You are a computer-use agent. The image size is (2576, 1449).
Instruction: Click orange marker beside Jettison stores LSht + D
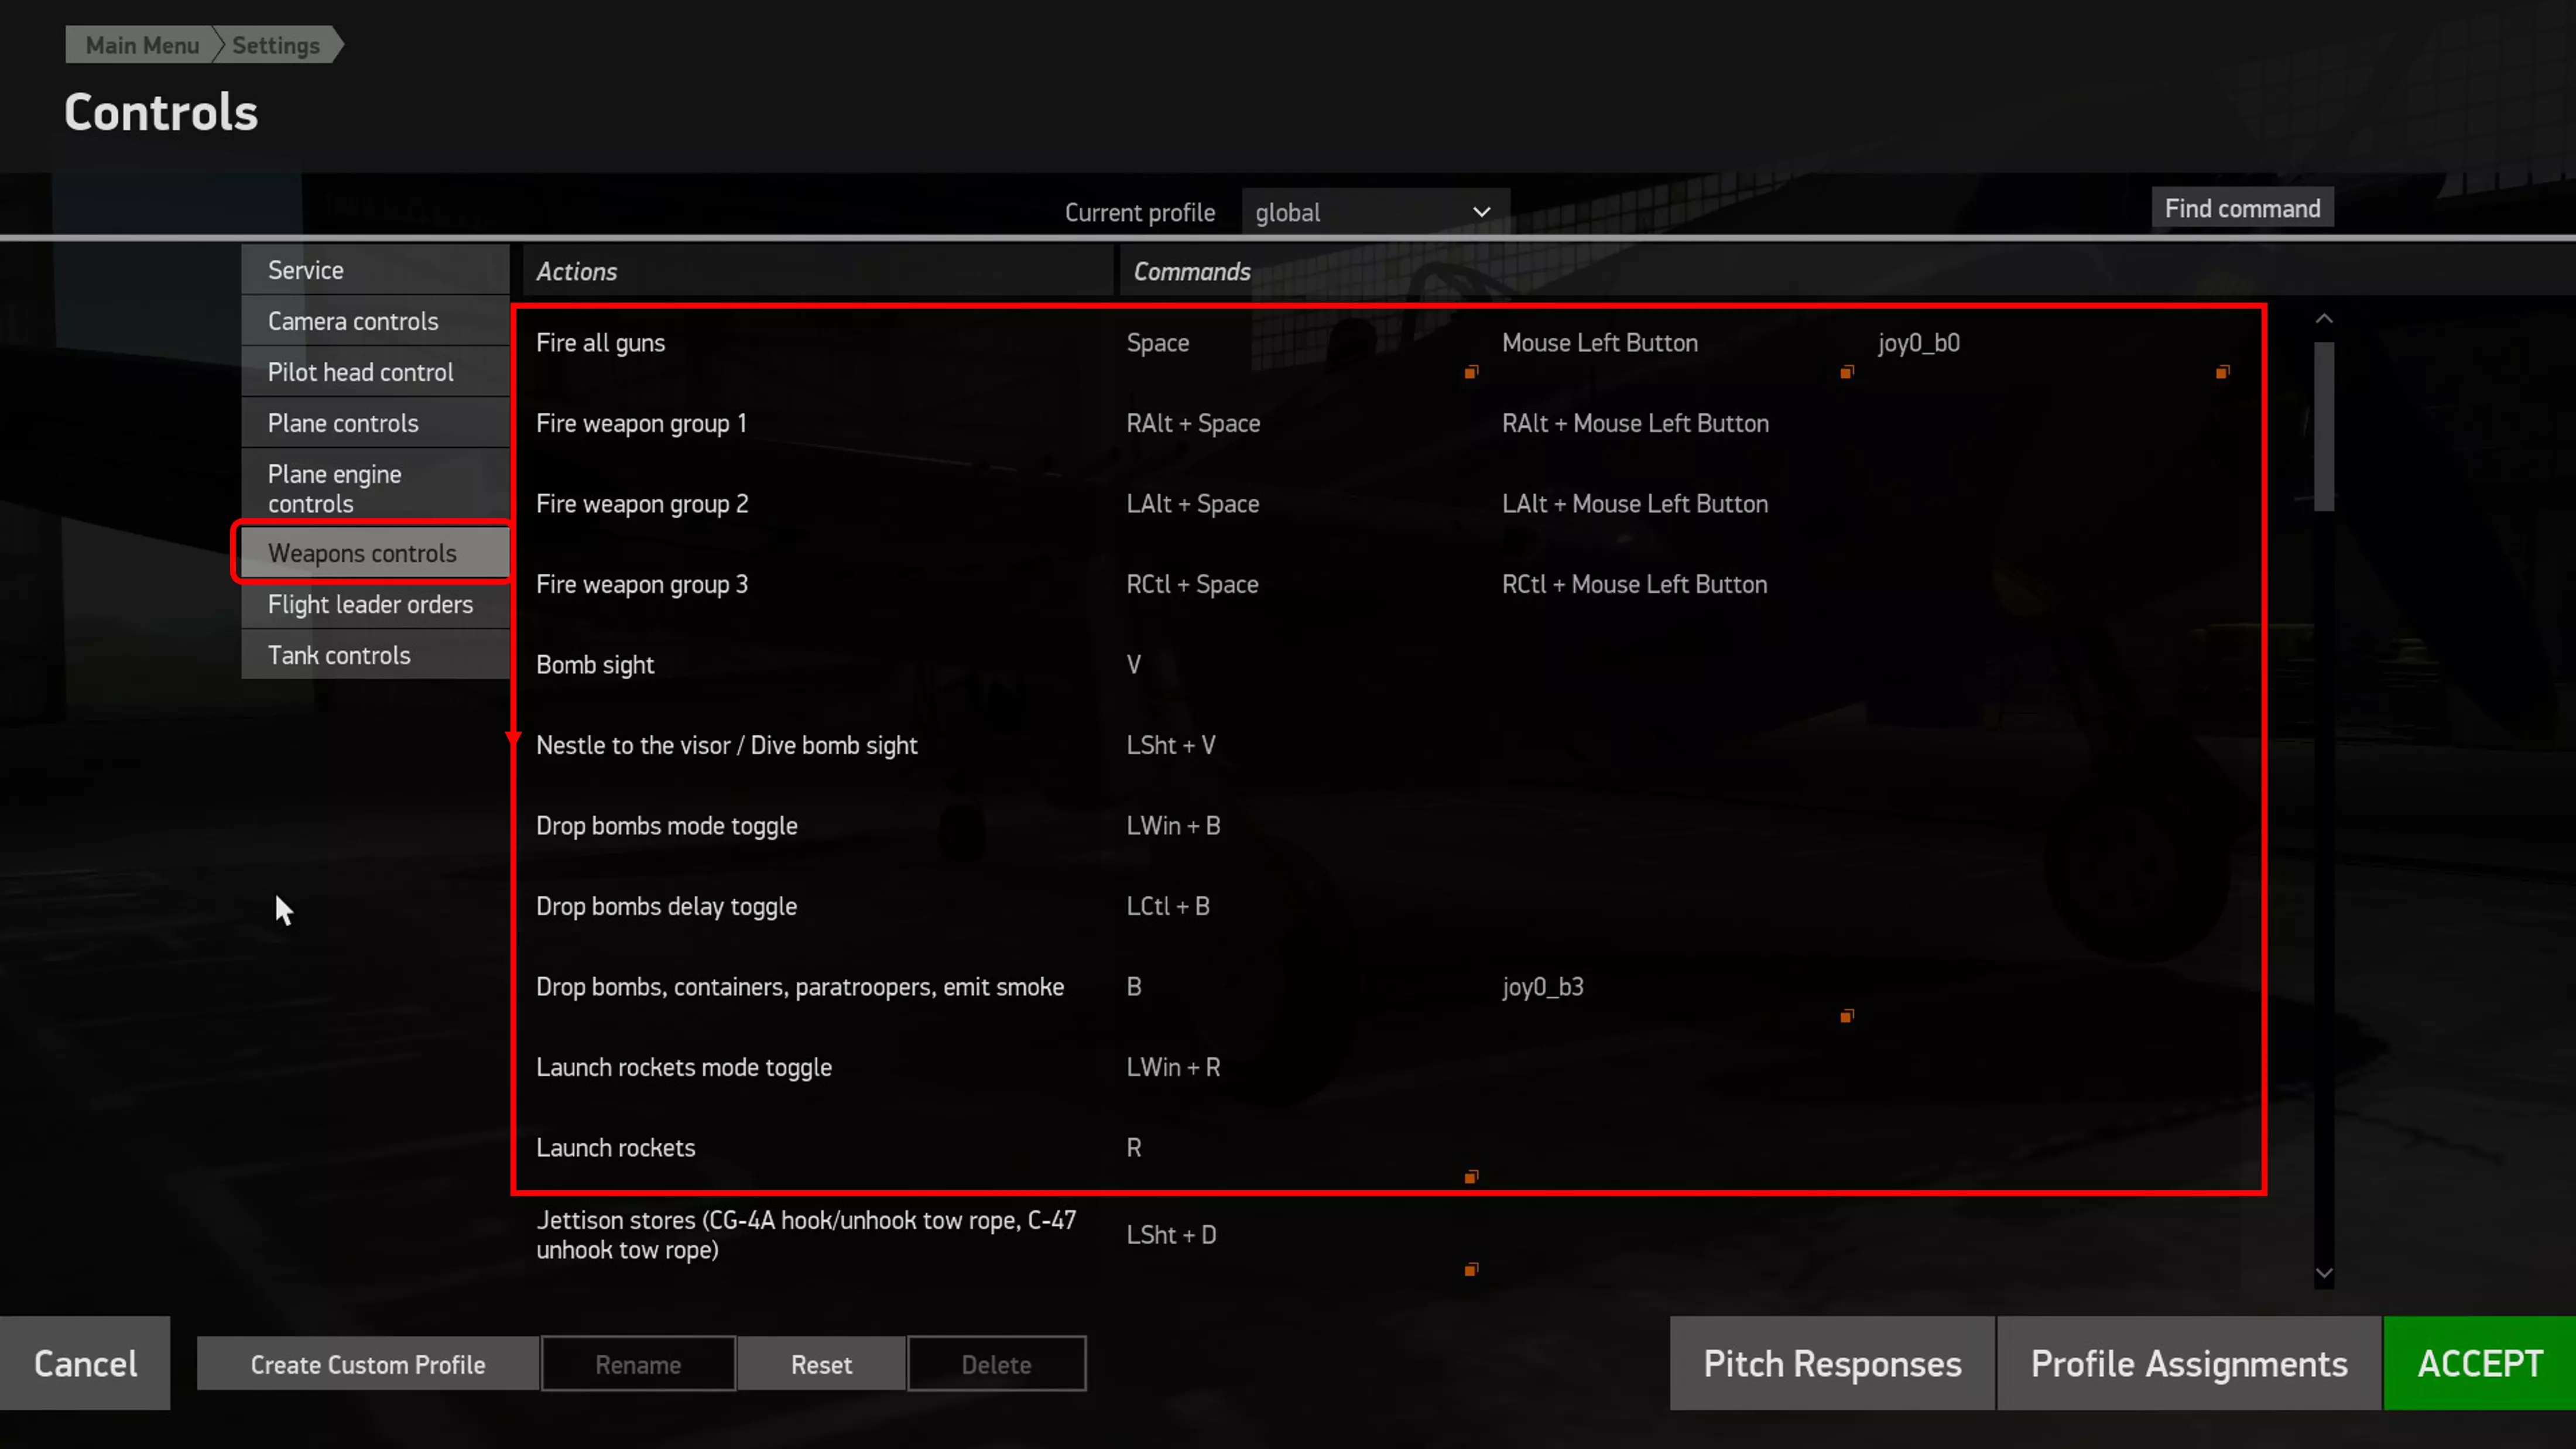click(x=1471, y=1270)
